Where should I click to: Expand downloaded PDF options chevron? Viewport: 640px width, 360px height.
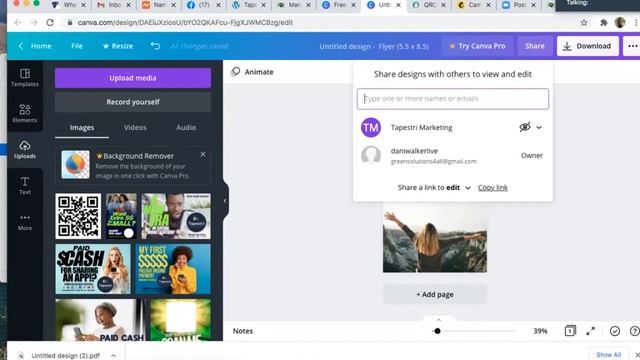pos(113,356)
